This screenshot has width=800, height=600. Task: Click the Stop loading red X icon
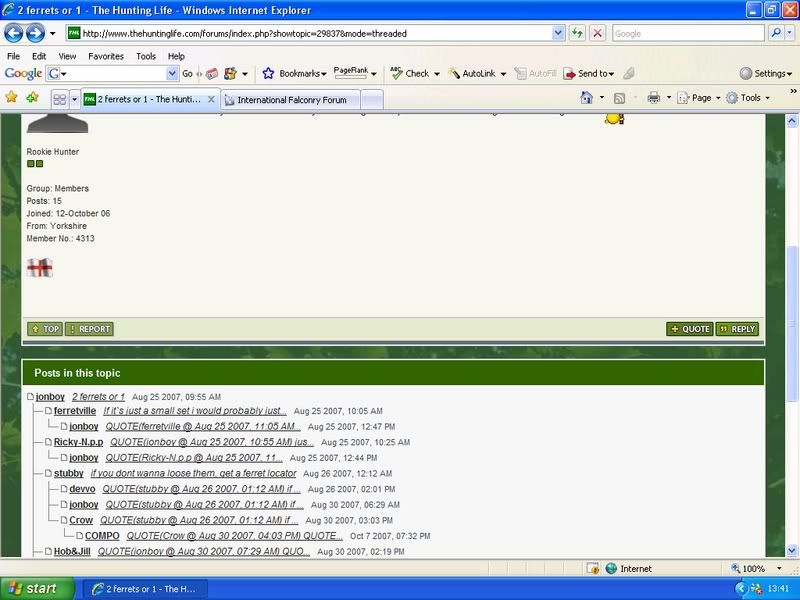click(x=597, y=33)
